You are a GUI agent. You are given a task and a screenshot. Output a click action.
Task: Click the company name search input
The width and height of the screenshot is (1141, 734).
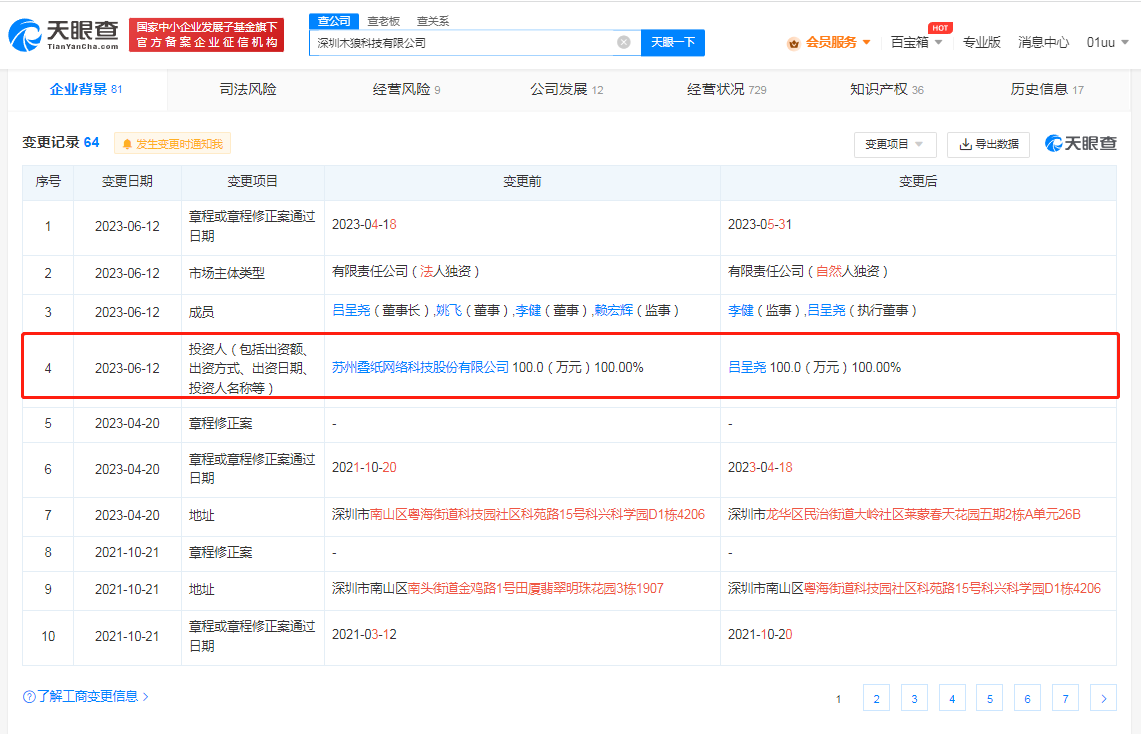(x=466, y=43)
